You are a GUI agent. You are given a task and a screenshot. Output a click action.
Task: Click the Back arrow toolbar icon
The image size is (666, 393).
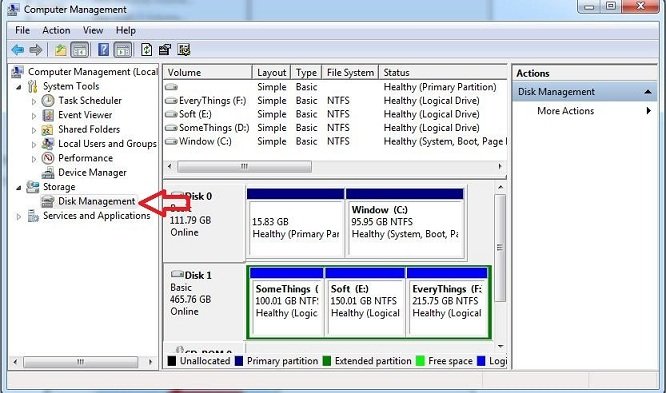[x=18, y=50]
